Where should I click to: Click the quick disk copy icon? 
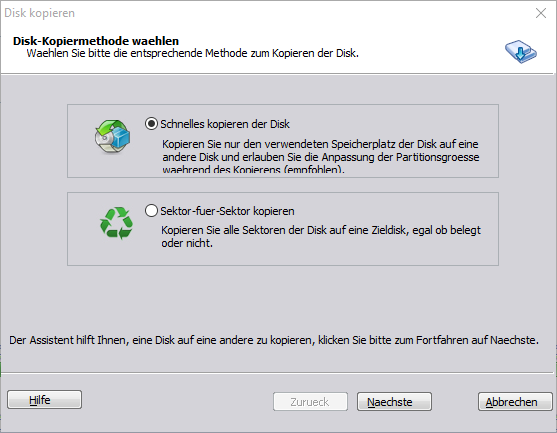click(112, 137)
